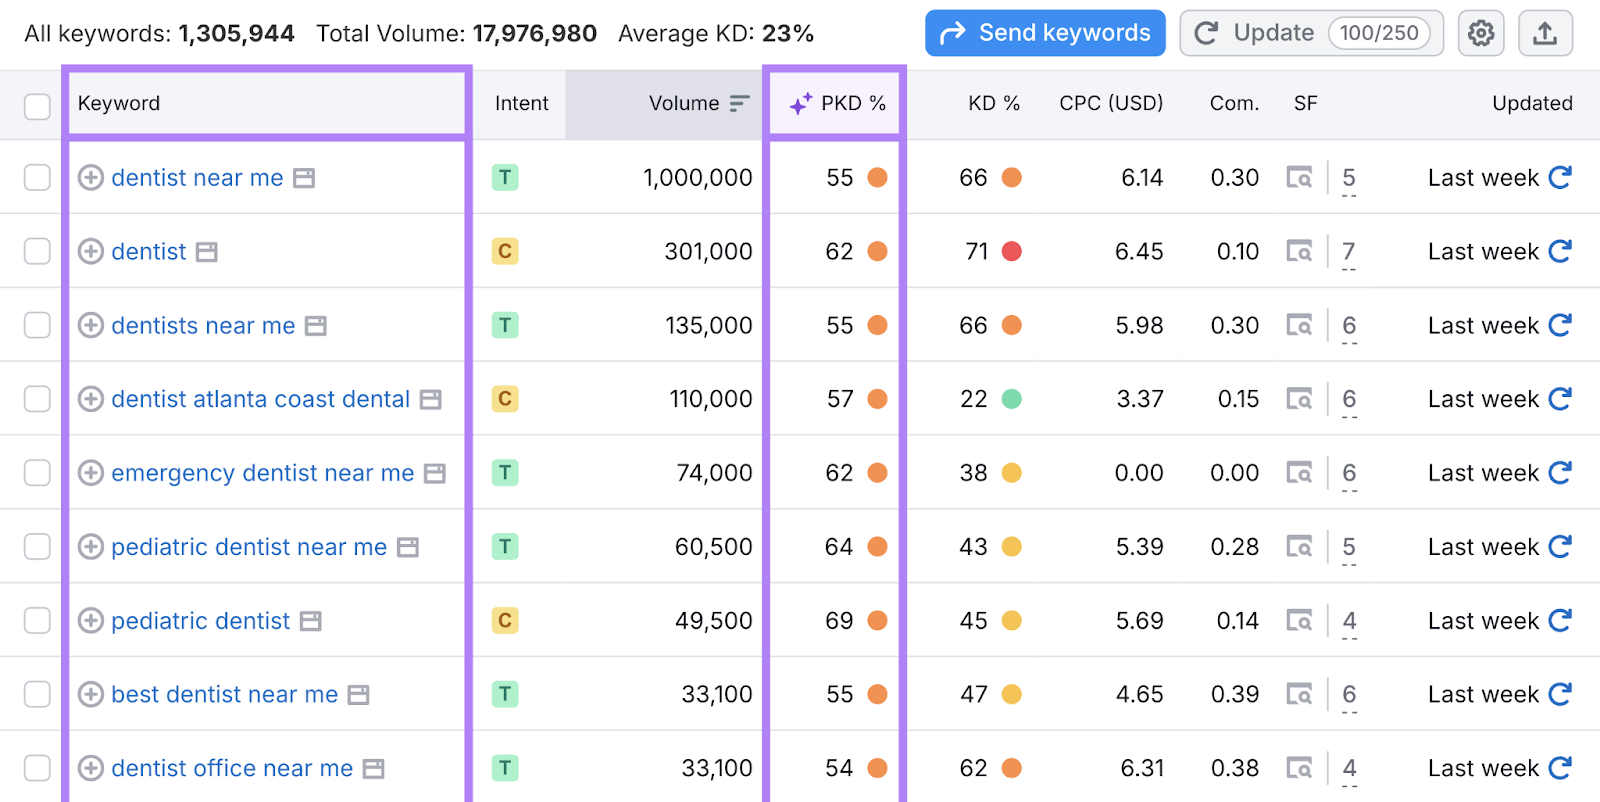This screenshot has height=802, width=1600.
Task: Open the 'dentist near me' keyword link
Action: tap(197, 178)
